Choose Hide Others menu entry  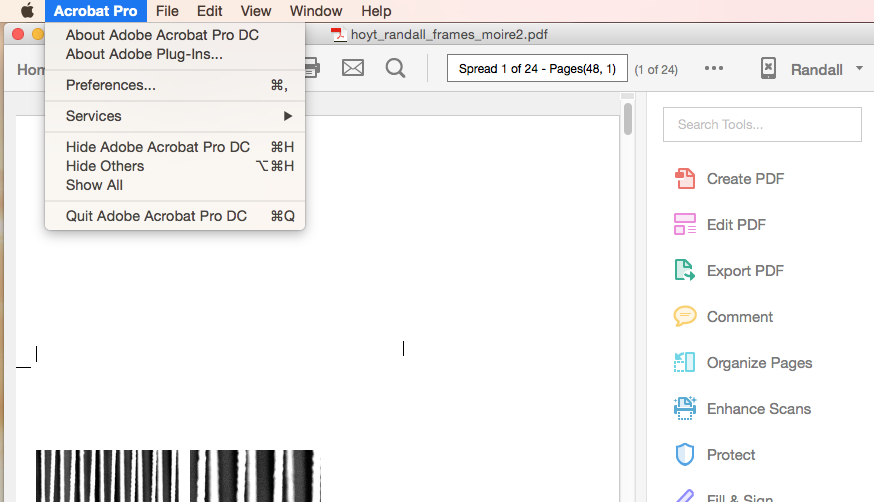coord(175,166)
